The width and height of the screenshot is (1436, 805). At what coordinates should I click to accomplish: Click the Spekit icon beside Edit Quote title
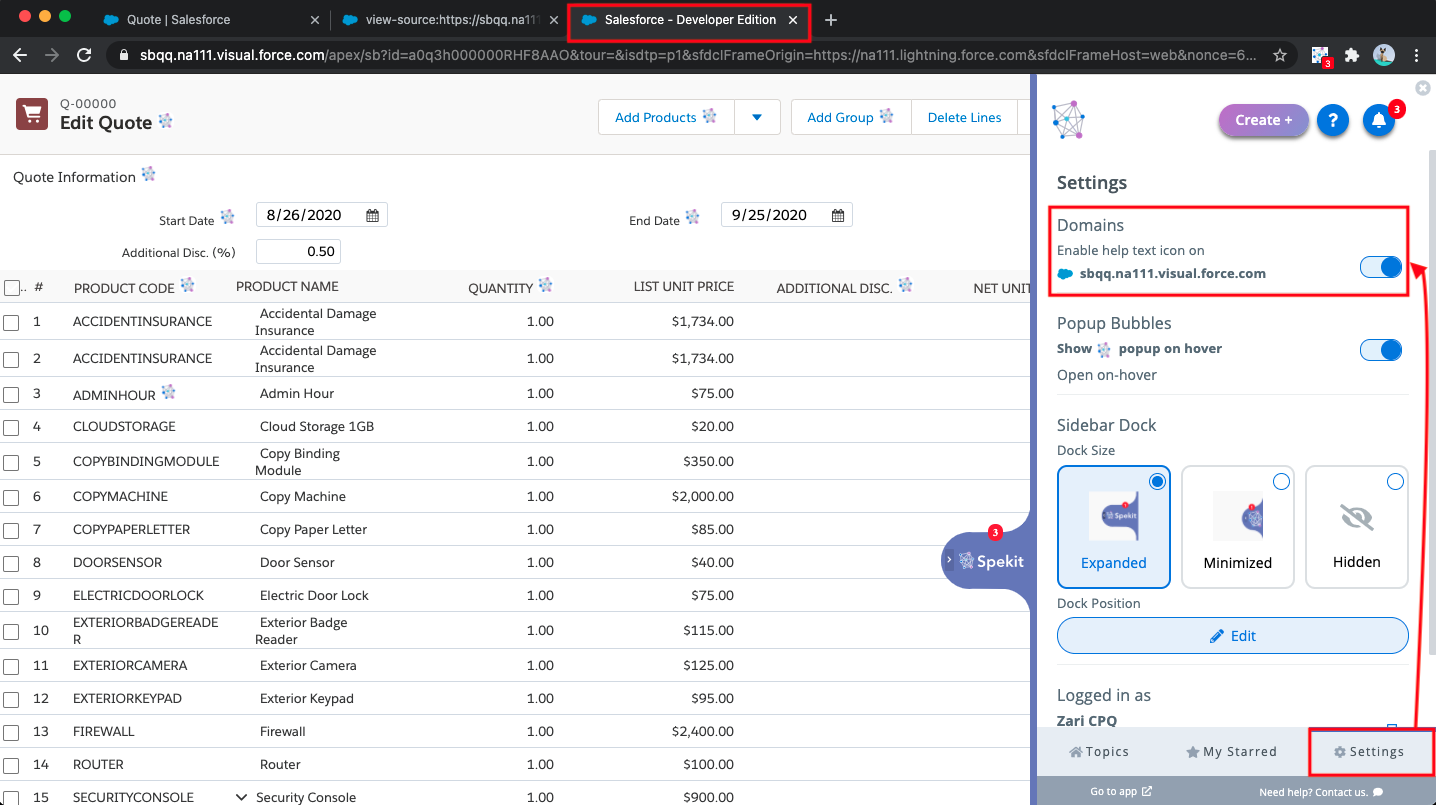166,121
